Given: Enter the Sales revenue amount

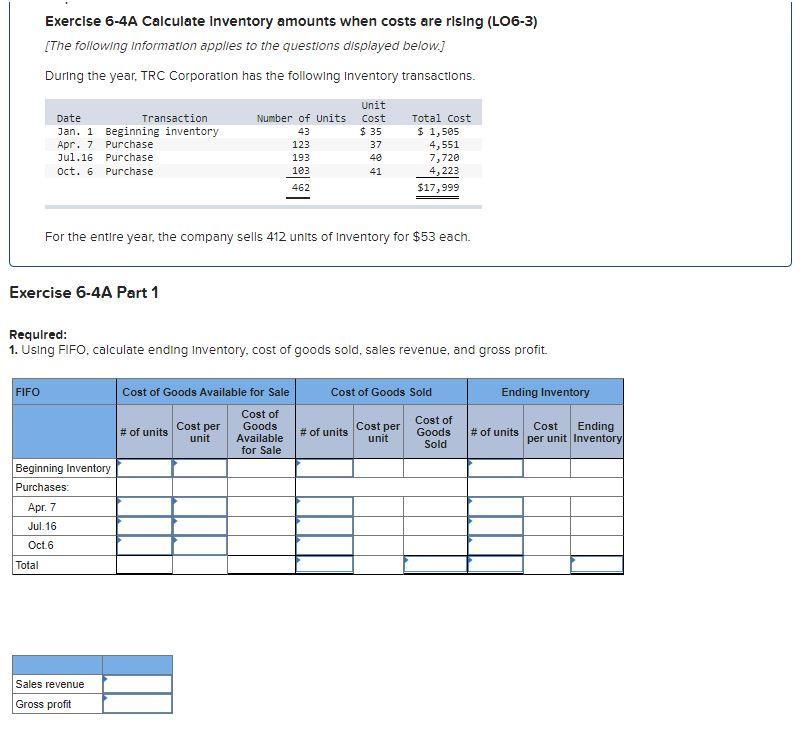Looking at the screenshot, I should point(137,684).
